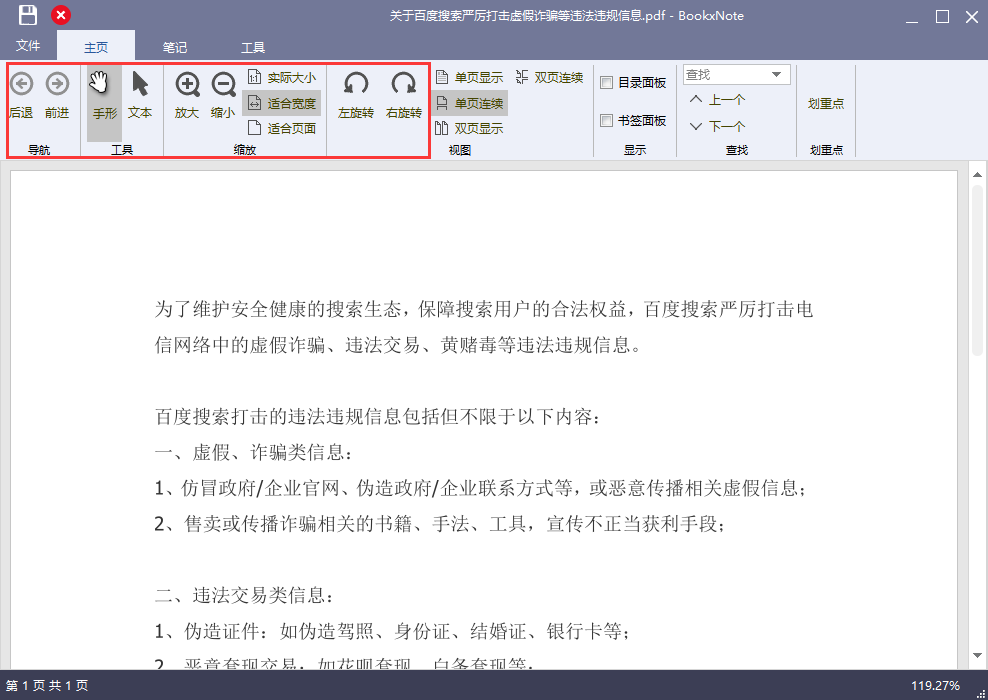This screenshot has width=988, height=700.
Task: Select the 手形 hand tool
Action: click(x=105, y=103)
